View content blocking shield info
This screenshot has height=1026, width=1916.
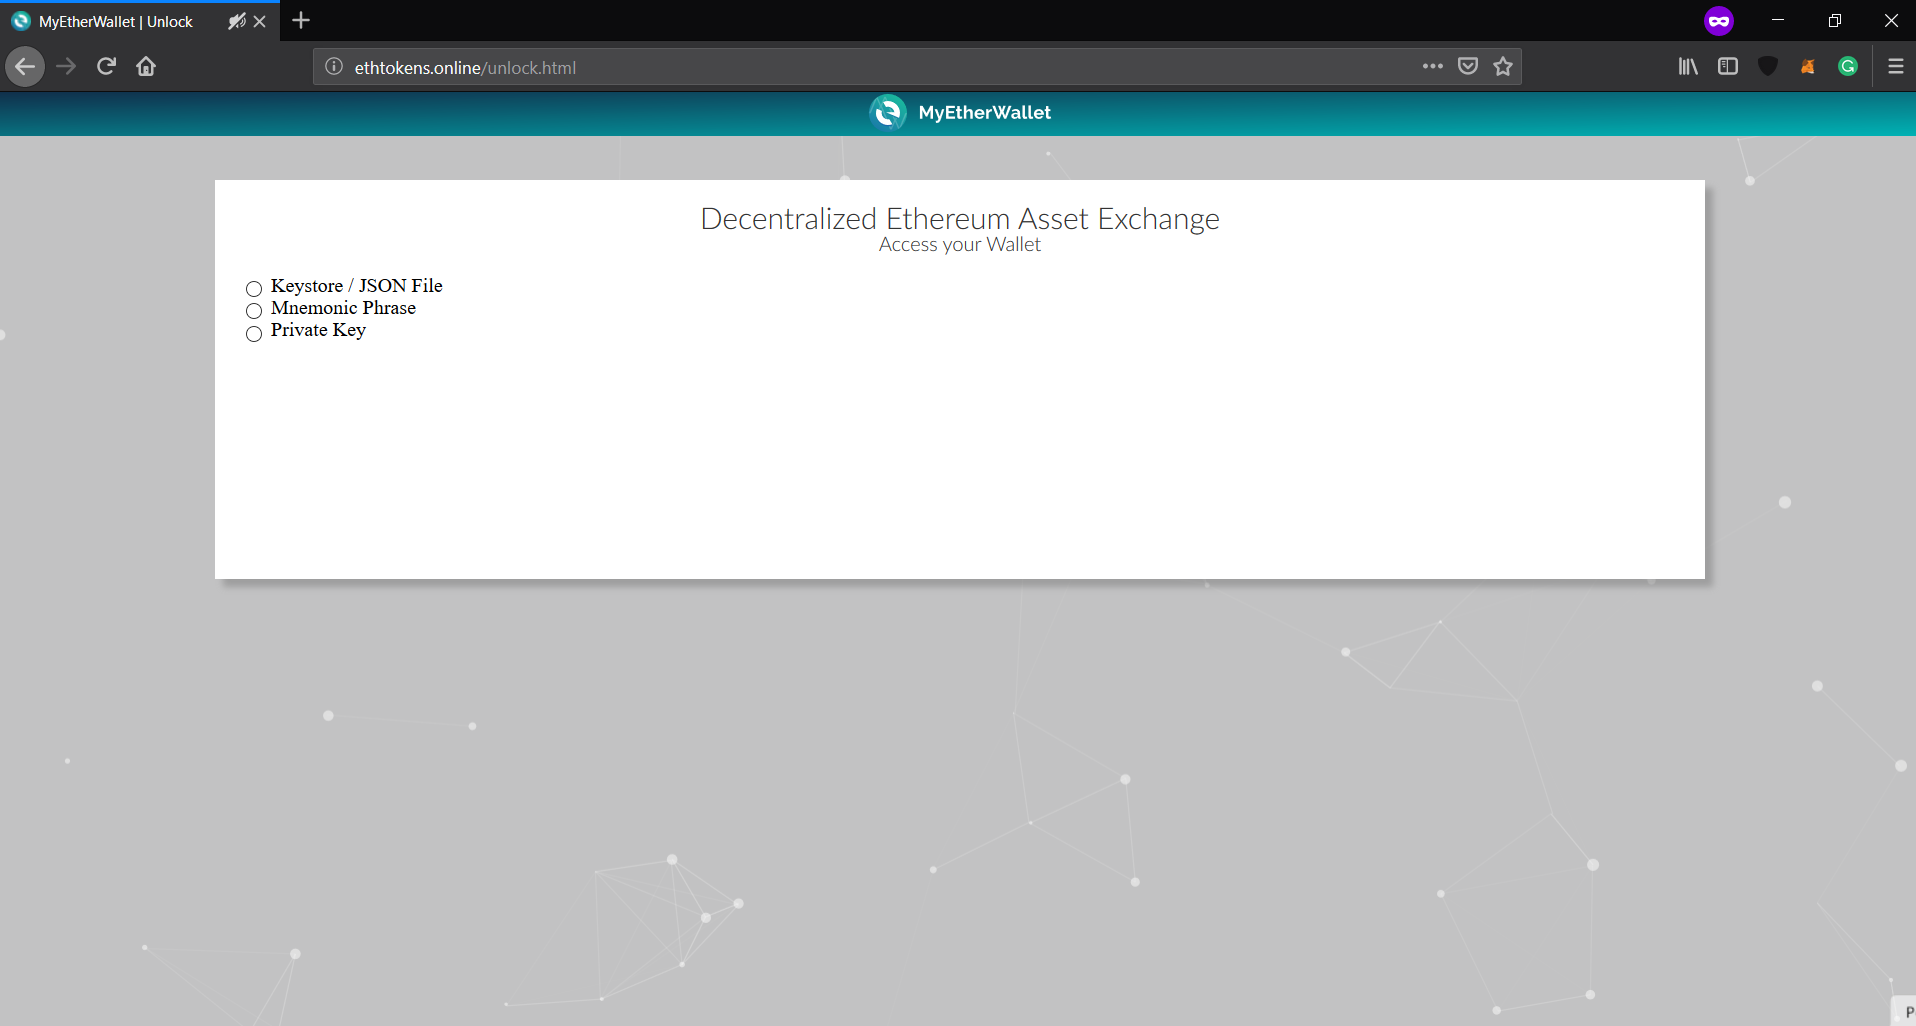click(1767, 66)
